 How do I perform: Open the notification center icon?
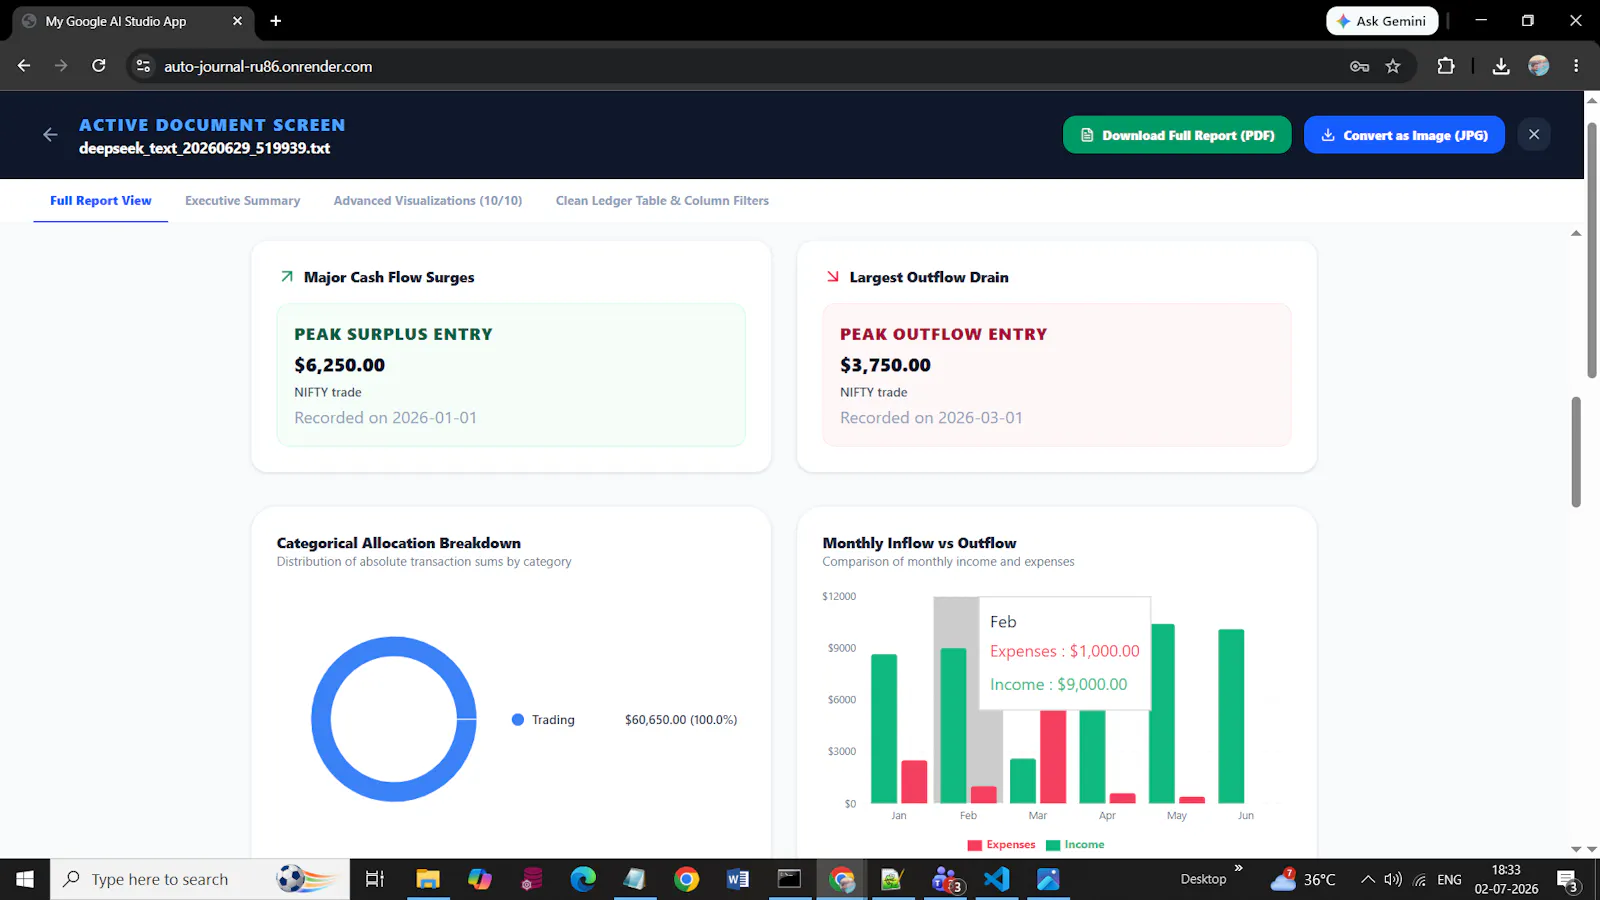coord(1568,880)
